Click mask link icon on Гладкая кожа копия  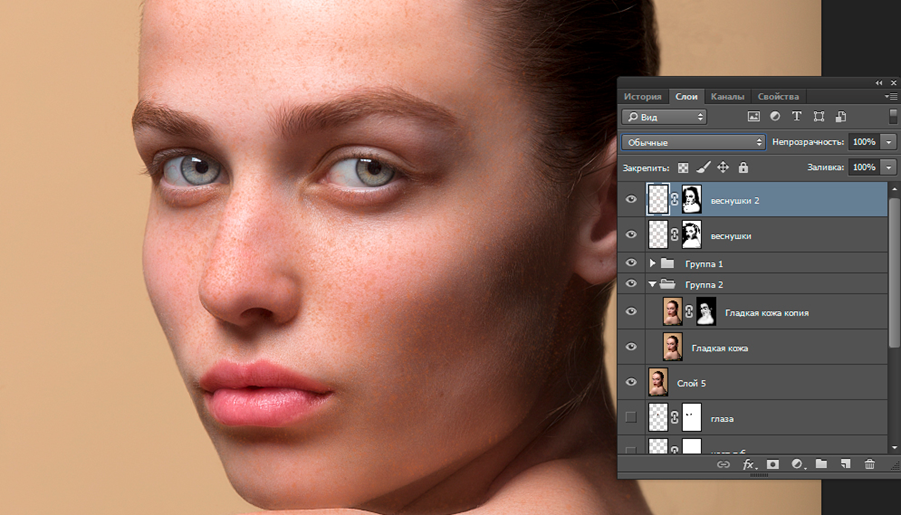[689, 312]
